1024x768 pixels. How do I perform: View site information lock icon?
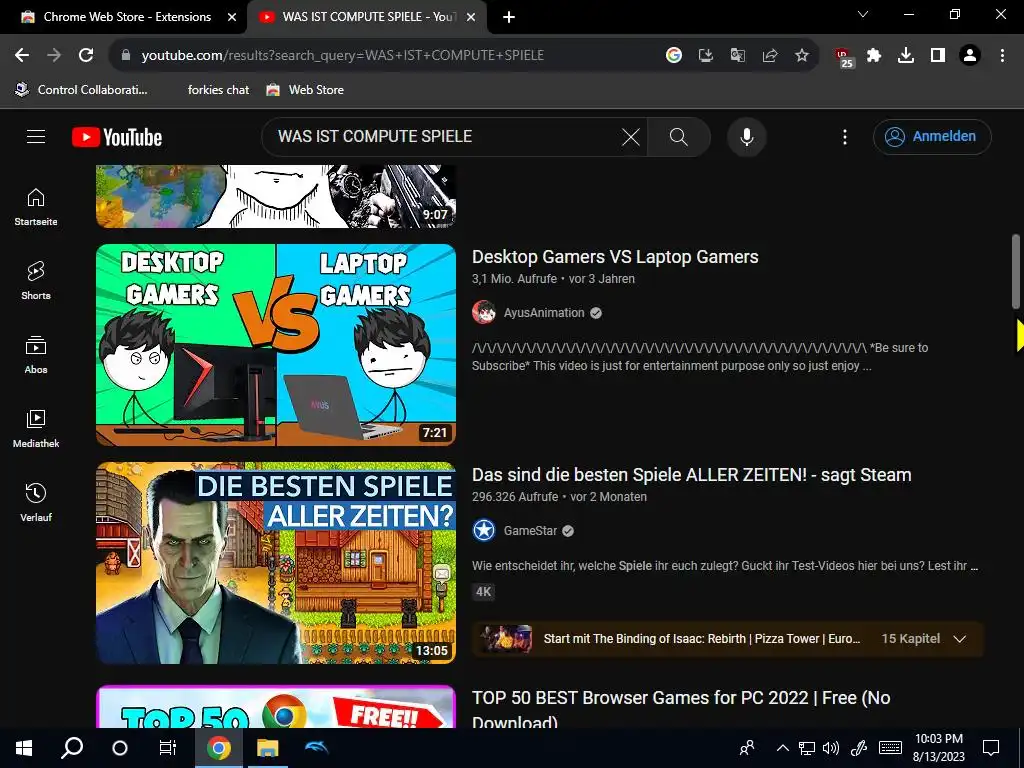[x=126, y=55]
